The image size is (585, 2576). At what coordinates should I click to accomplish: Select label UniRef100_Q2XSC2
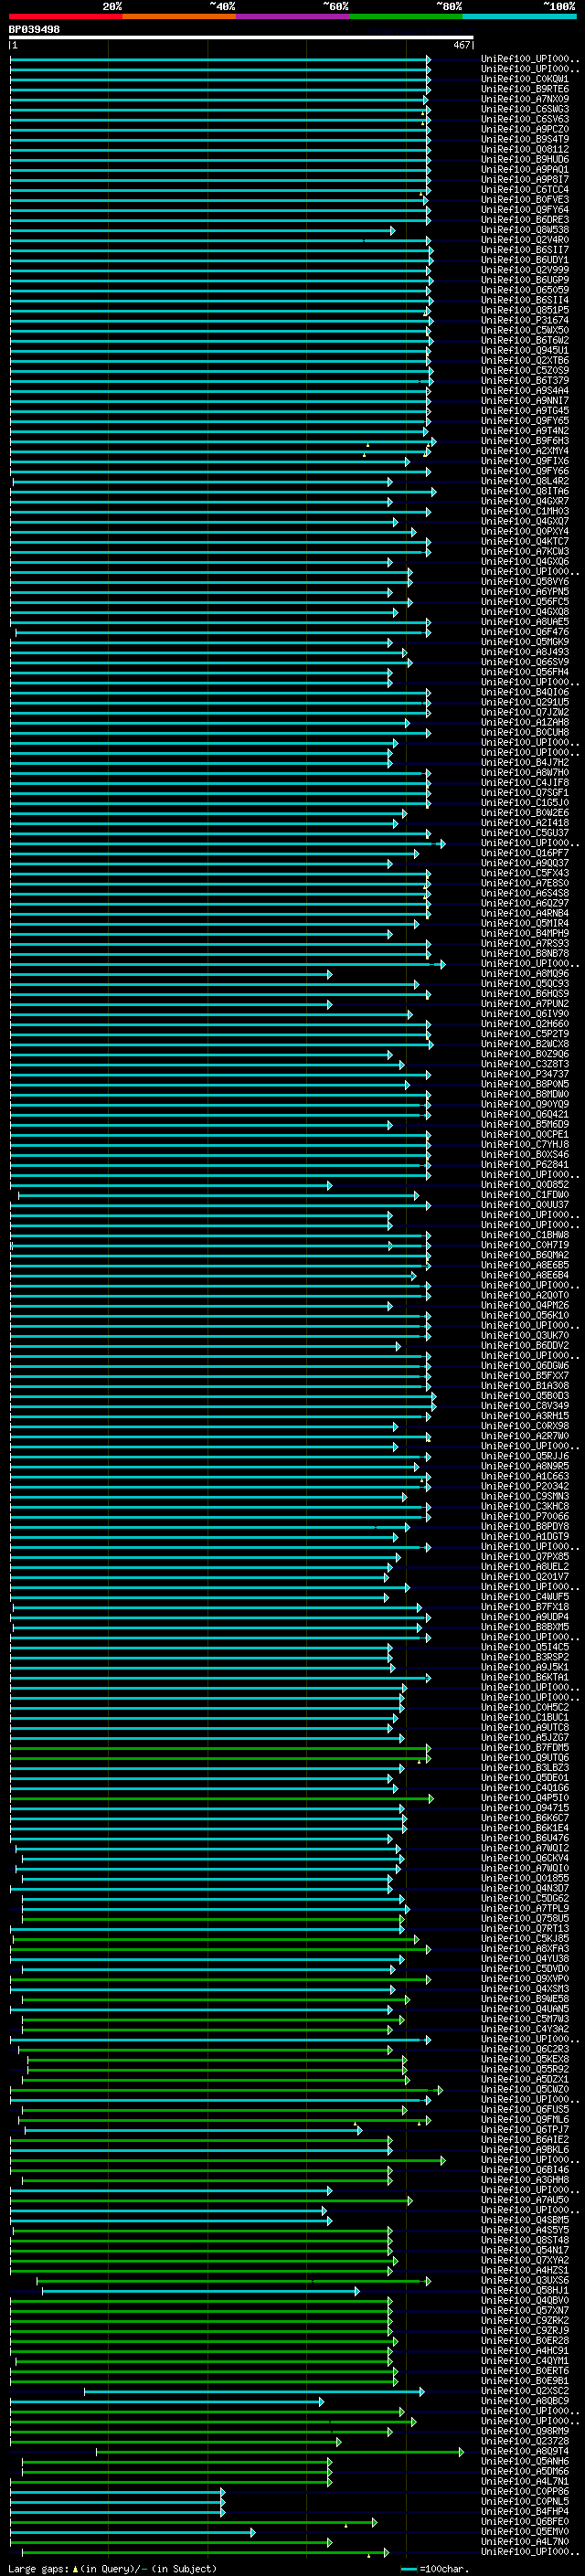point(525,2391)
